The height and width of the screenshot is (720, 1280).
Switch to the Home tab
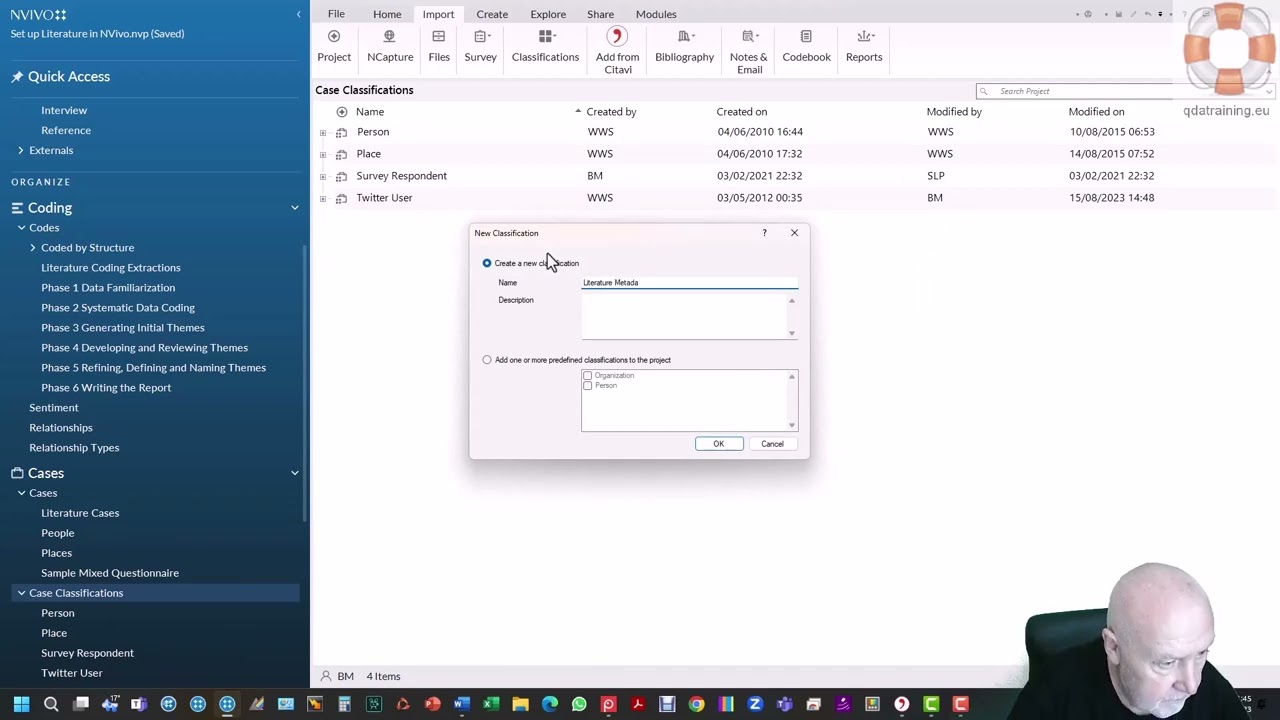pos(387,14)
